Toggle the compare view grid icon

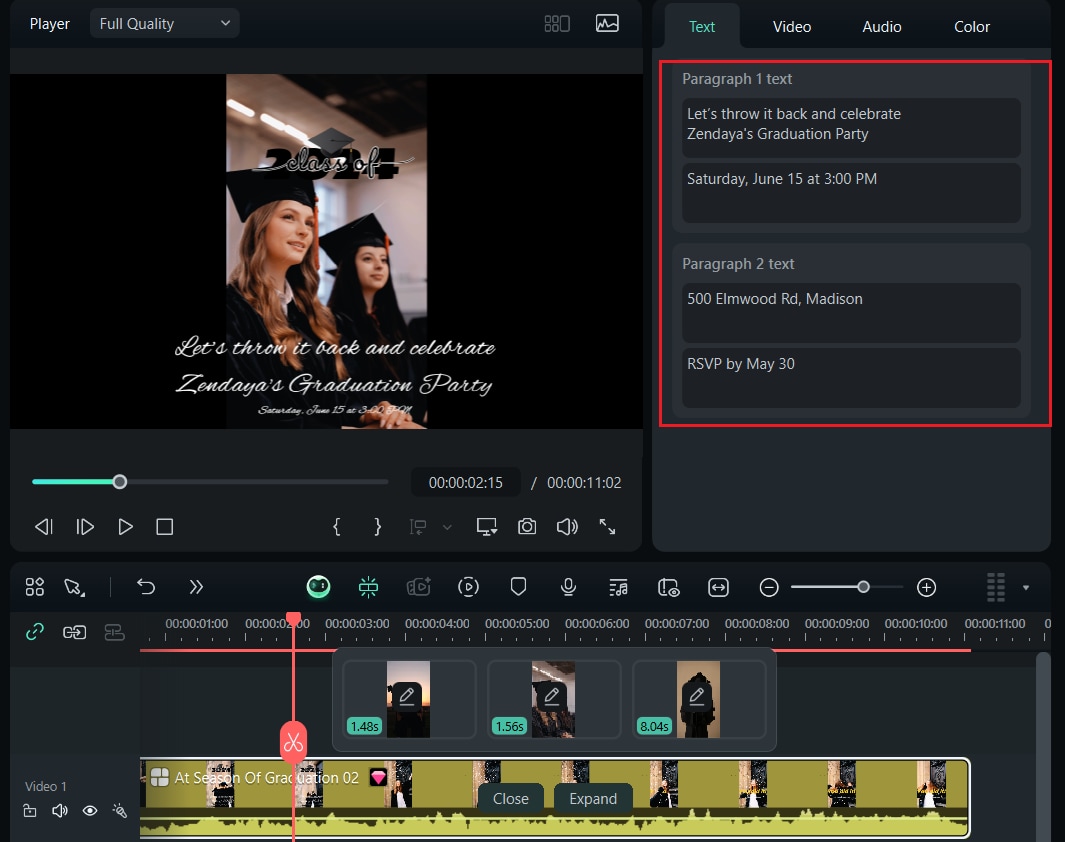coord(557,24)
